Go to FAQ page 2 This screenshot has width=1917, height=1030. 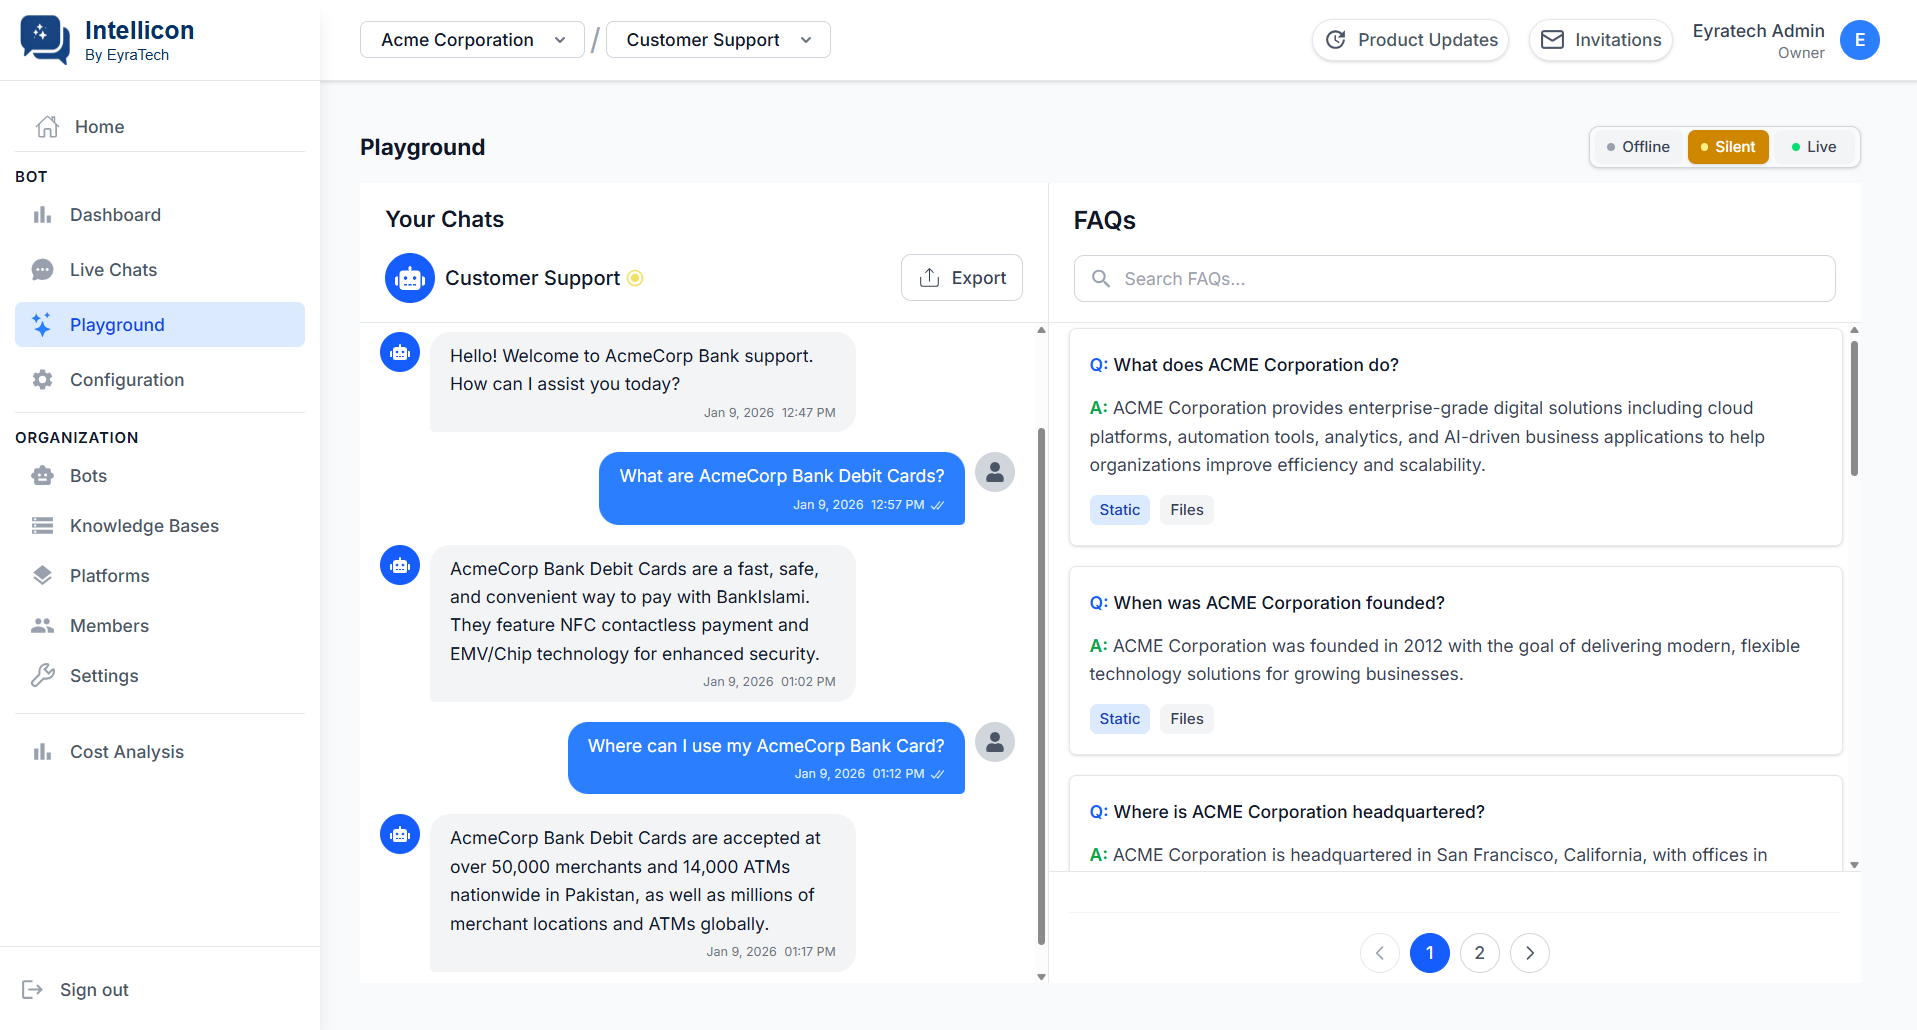coord(1480,953)
